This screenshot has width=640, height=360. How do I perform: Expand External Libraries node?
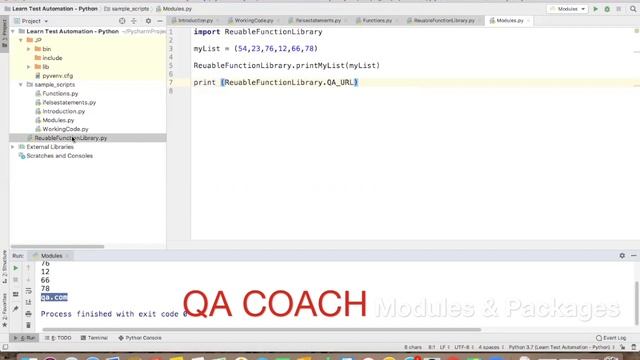click(13, 147)
